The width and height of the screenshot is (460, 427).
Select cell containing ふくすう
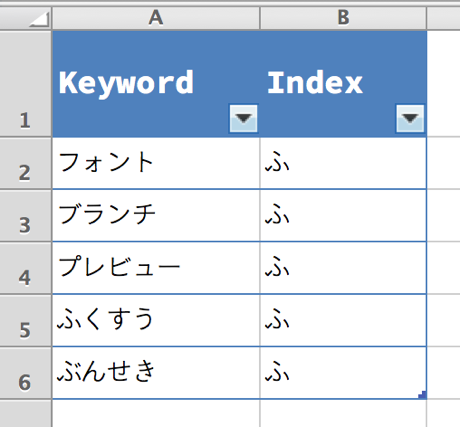[156, 320]
